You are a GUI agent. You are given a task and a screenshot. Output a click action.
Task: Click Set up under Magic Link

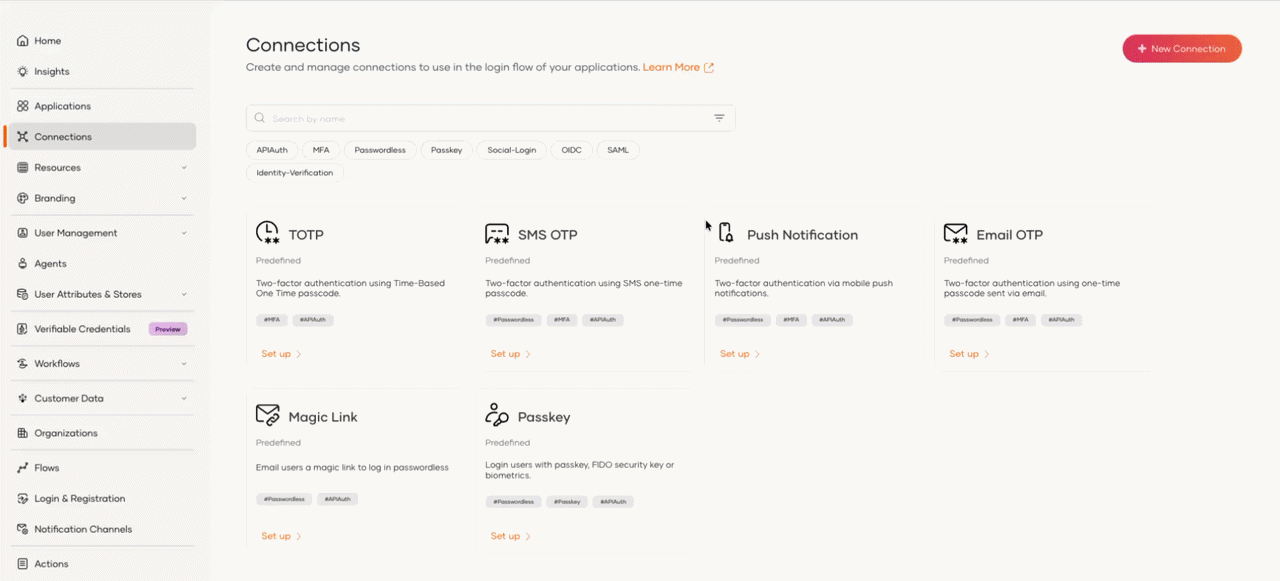[281, 536]
